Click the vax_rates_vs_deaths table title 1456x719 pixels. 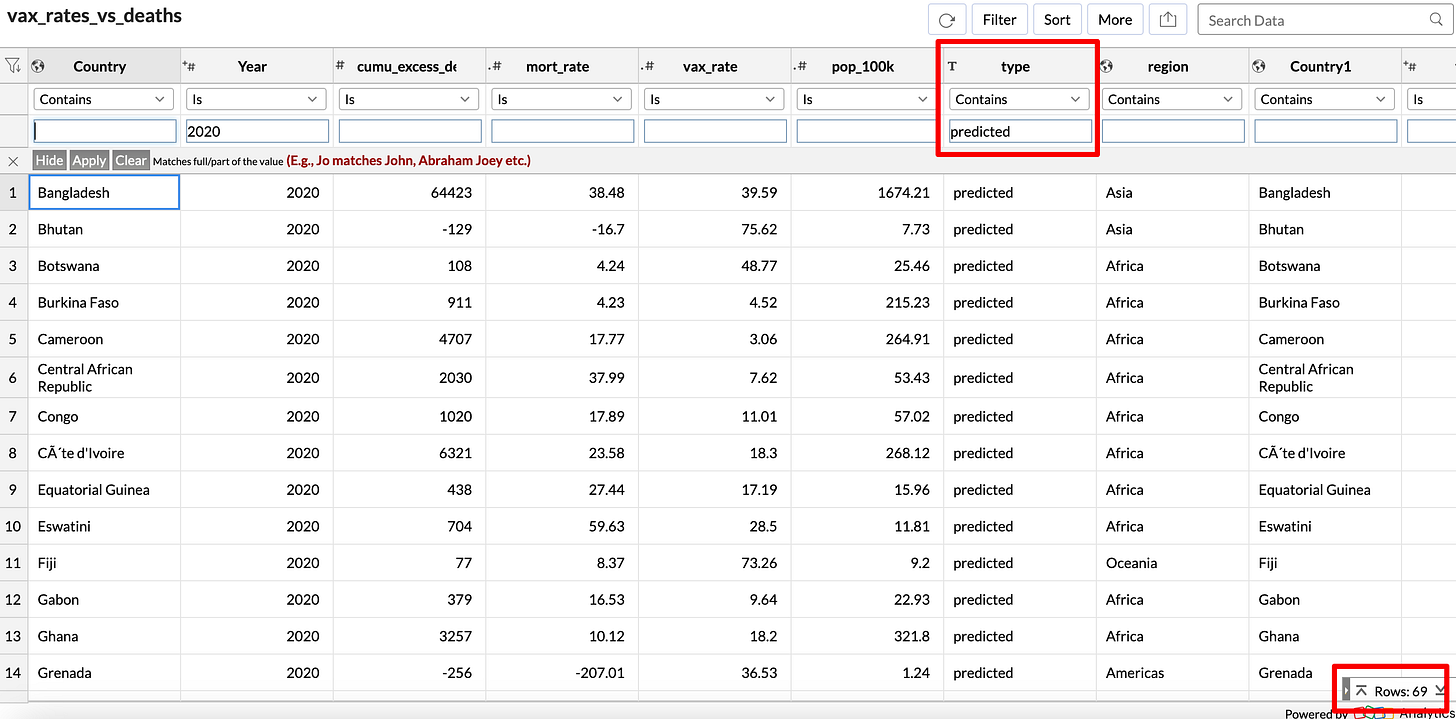[95, 17]
